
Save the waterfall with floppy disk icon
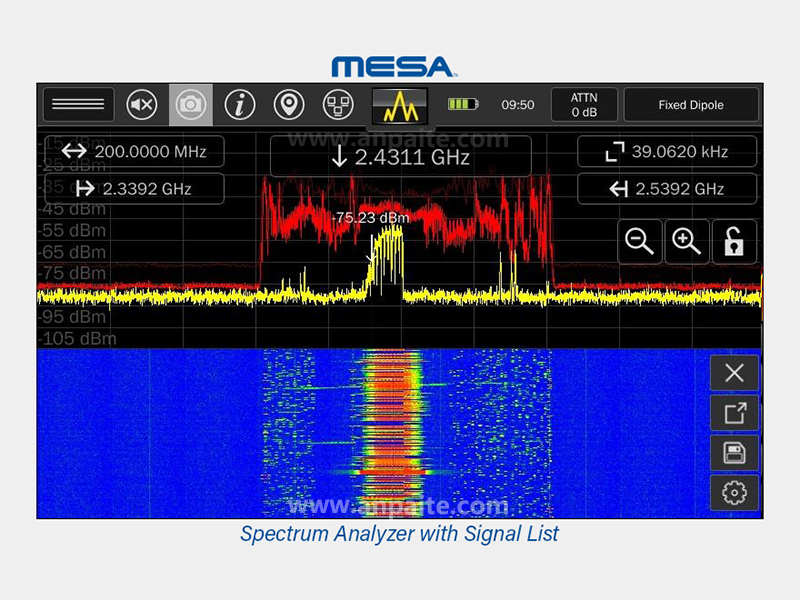[x=734, y=453]
